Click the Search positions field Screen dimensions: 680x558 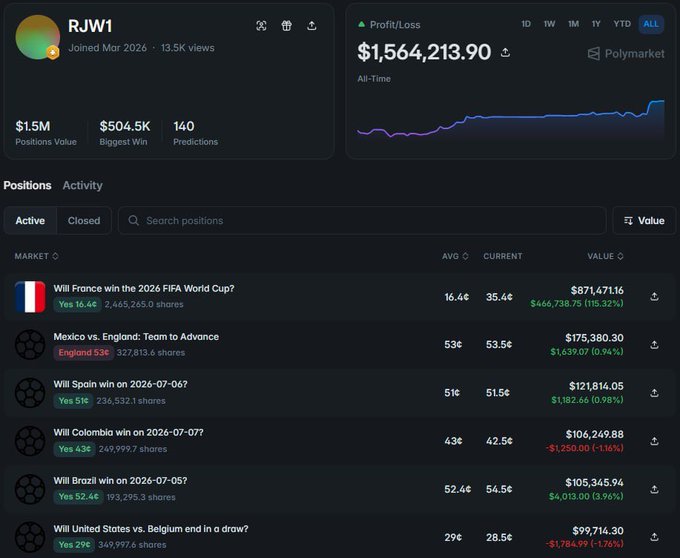tap(362, 220)
